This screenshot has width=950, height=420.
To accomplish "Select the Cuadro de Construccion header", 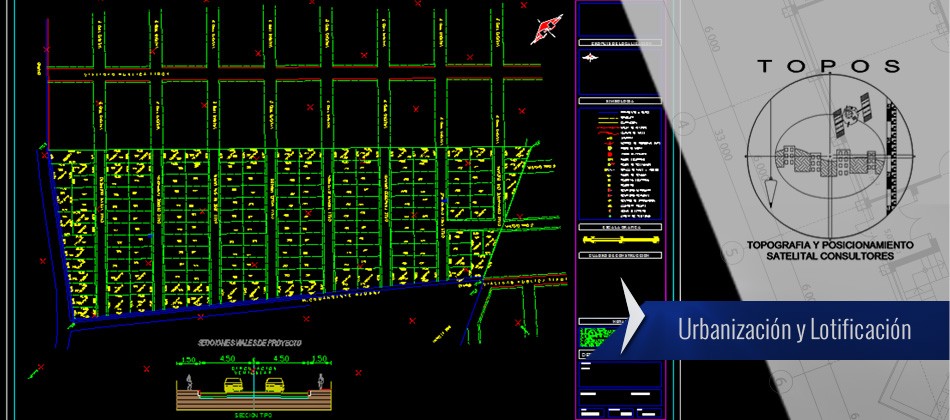I will point(619,257).
